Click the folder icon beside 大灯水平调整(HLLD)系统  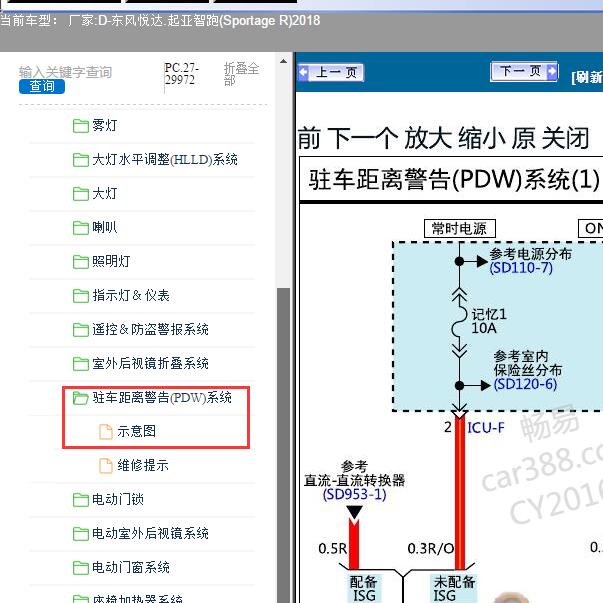point(80,160)
